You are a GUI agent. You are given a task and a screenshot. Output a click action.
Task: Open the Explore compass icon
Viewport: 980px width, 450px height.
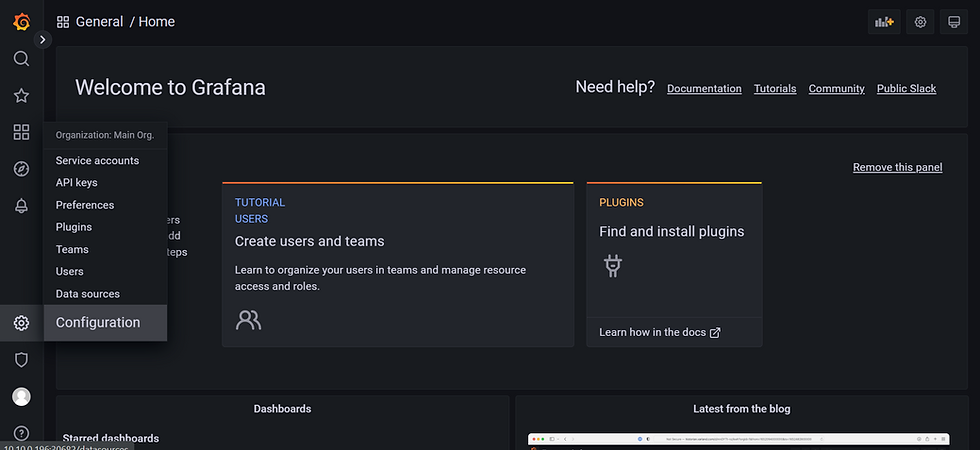click(21, 169)
